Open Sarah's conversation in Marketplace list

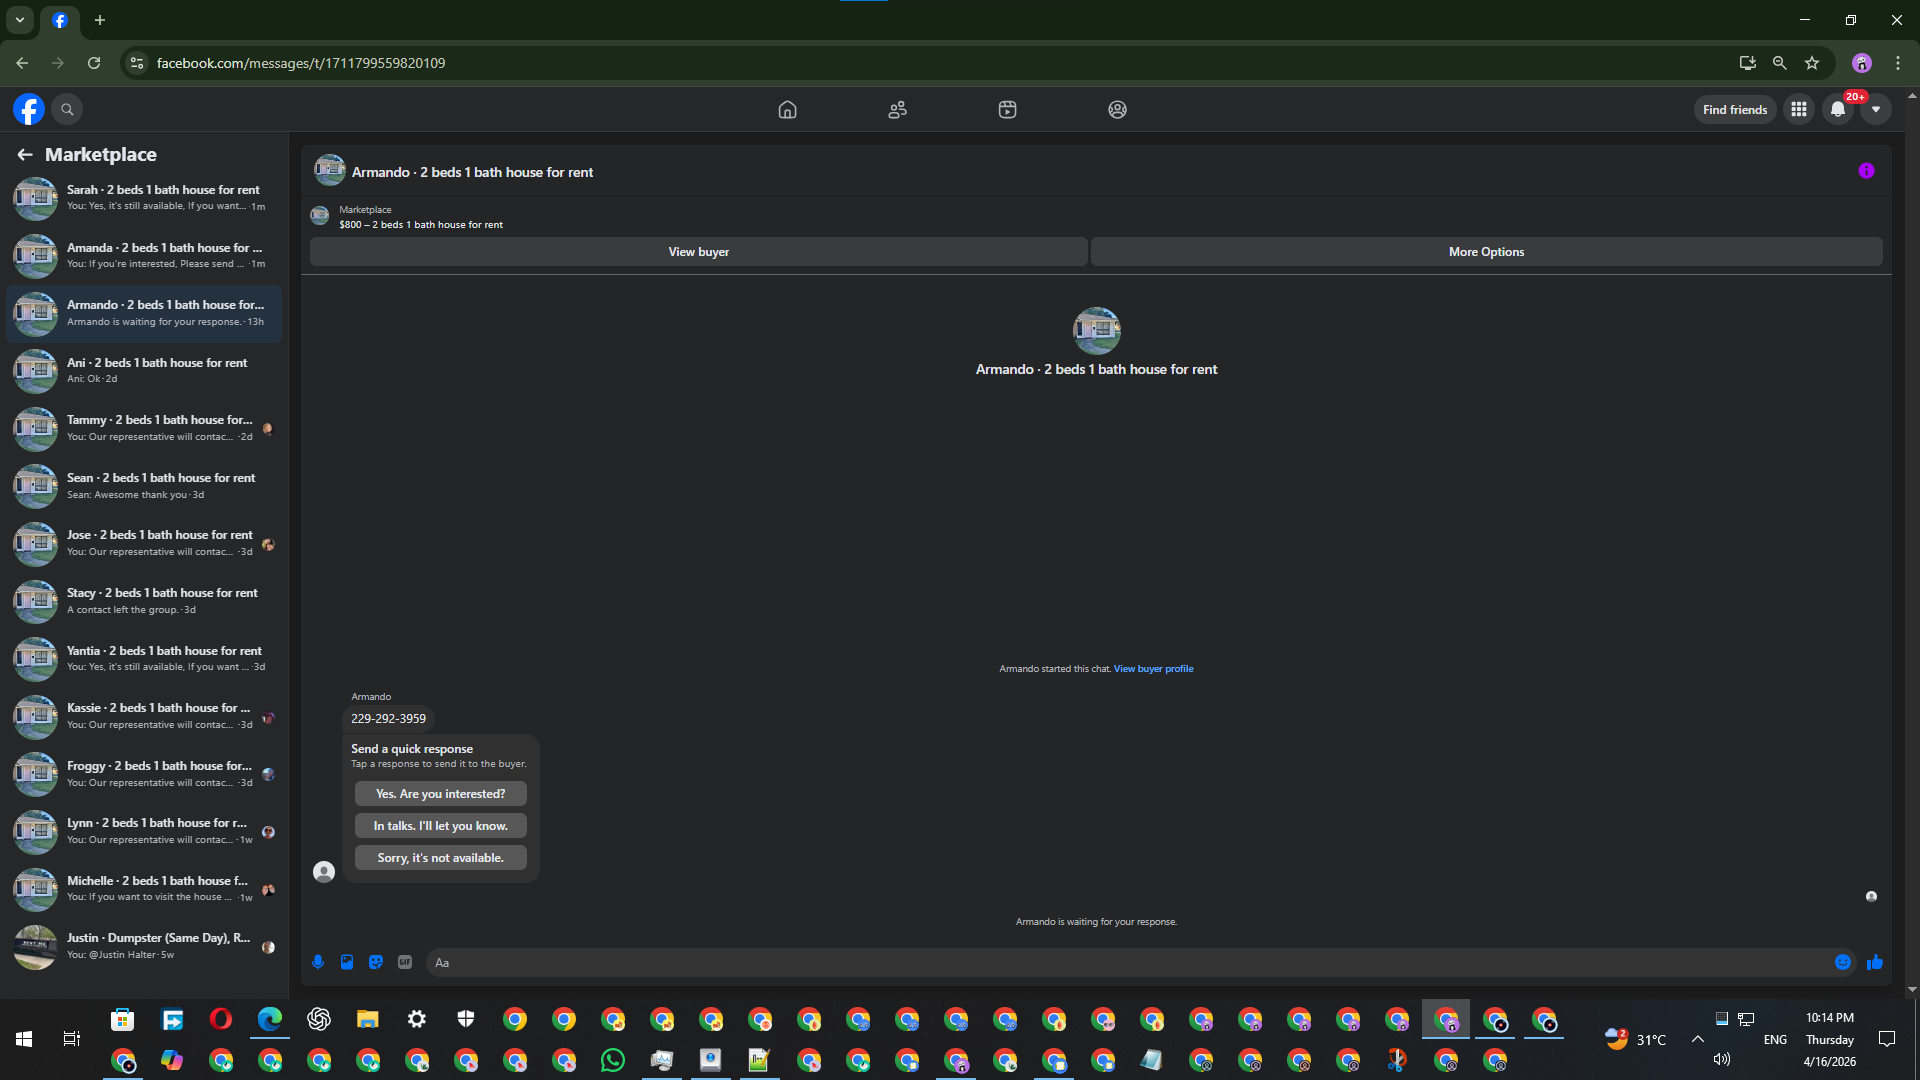(x=144, y=198)
